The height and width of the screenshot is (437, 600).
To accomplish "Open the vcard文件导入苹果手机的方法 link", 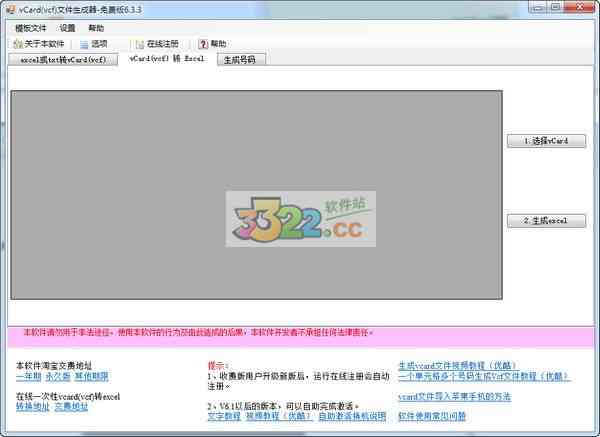I will click(455, 396).
